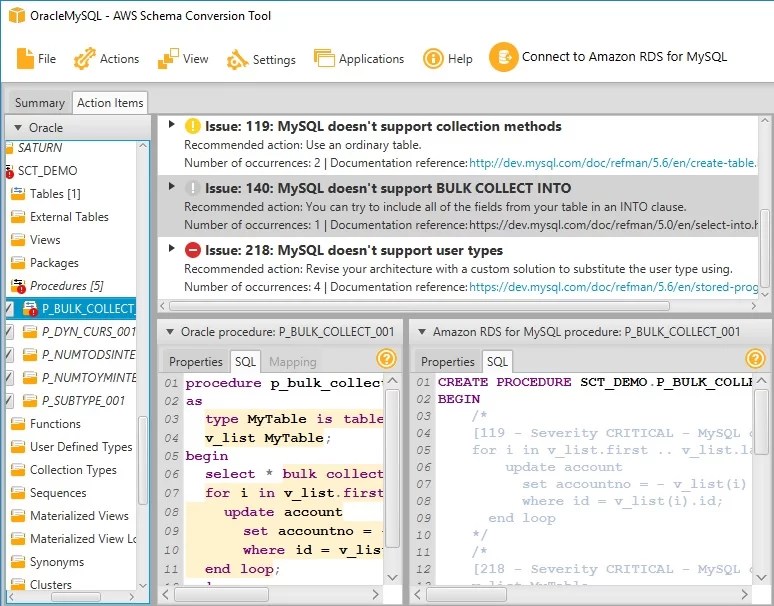Click help icon in Amazon RDS procedure panel

click(x=755, y=359)
